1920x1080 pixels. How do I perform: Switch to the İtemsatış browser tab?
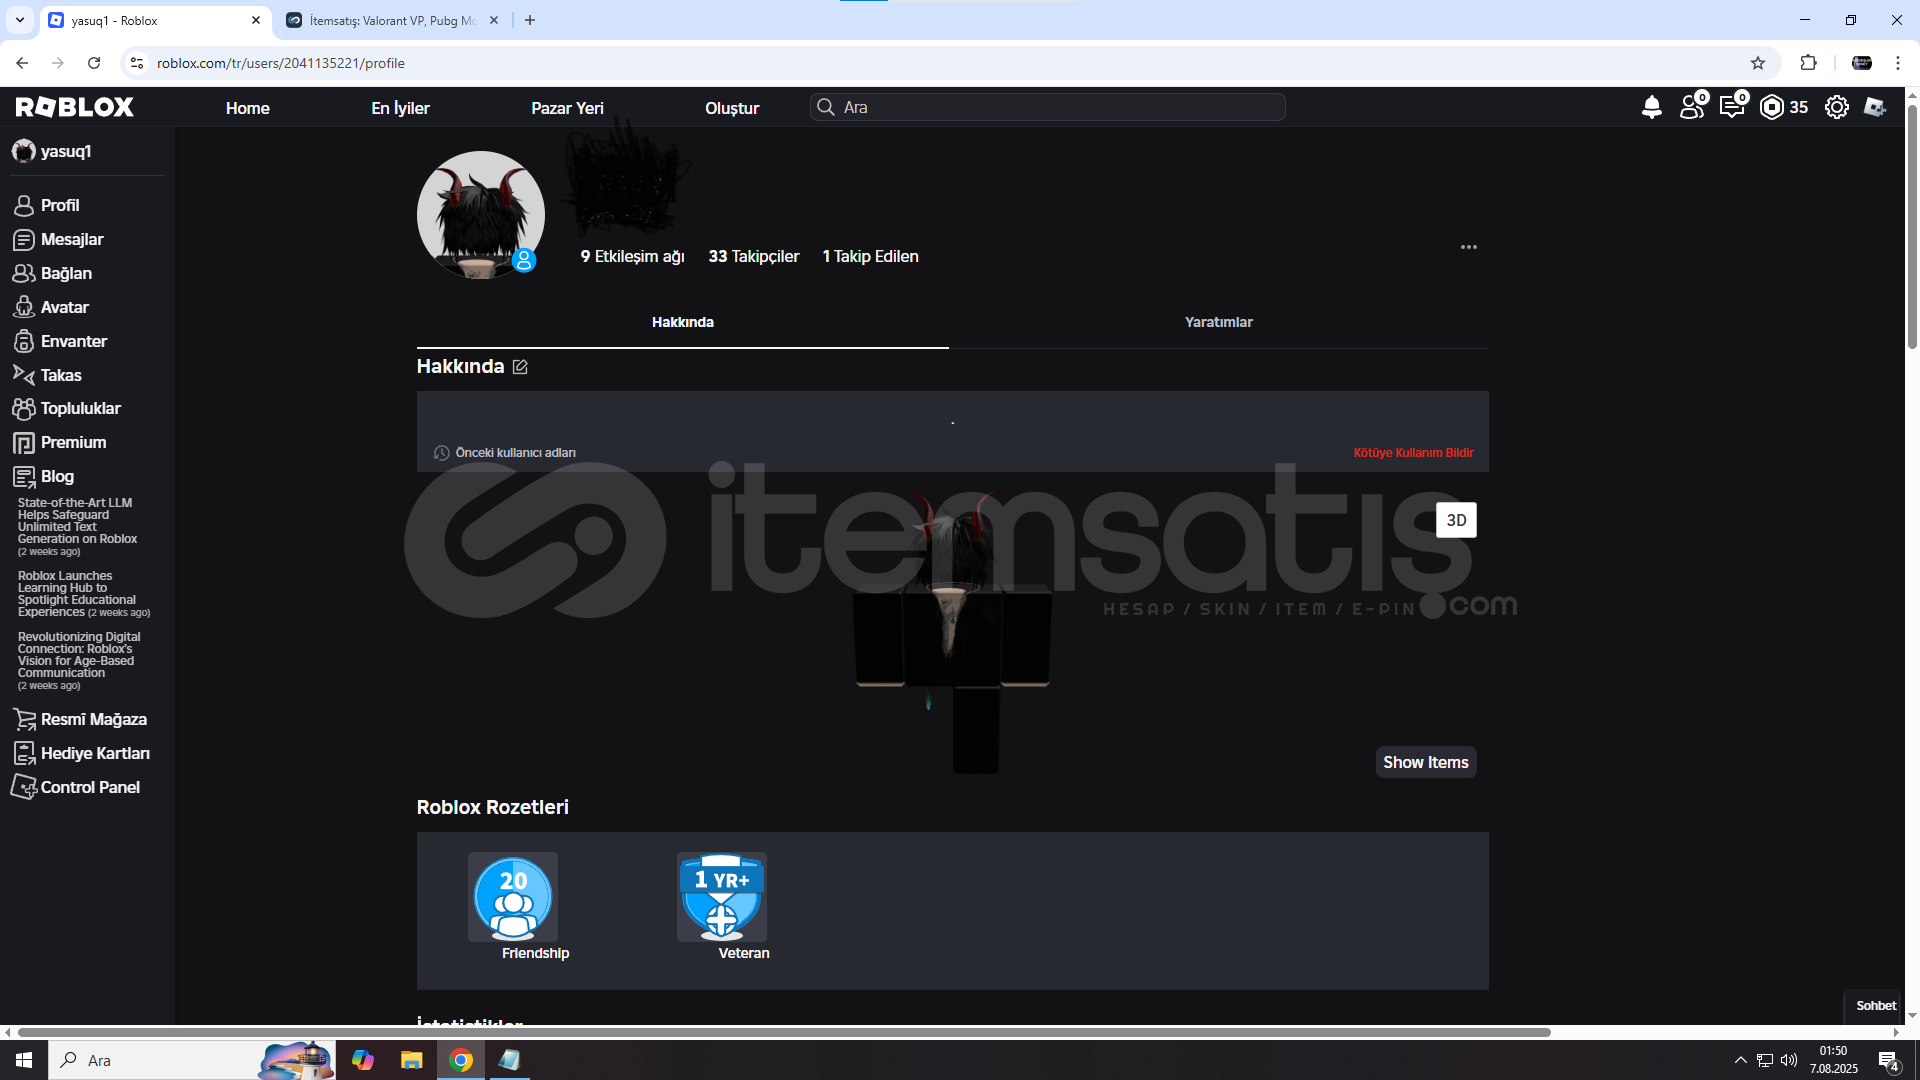point(393,20)
